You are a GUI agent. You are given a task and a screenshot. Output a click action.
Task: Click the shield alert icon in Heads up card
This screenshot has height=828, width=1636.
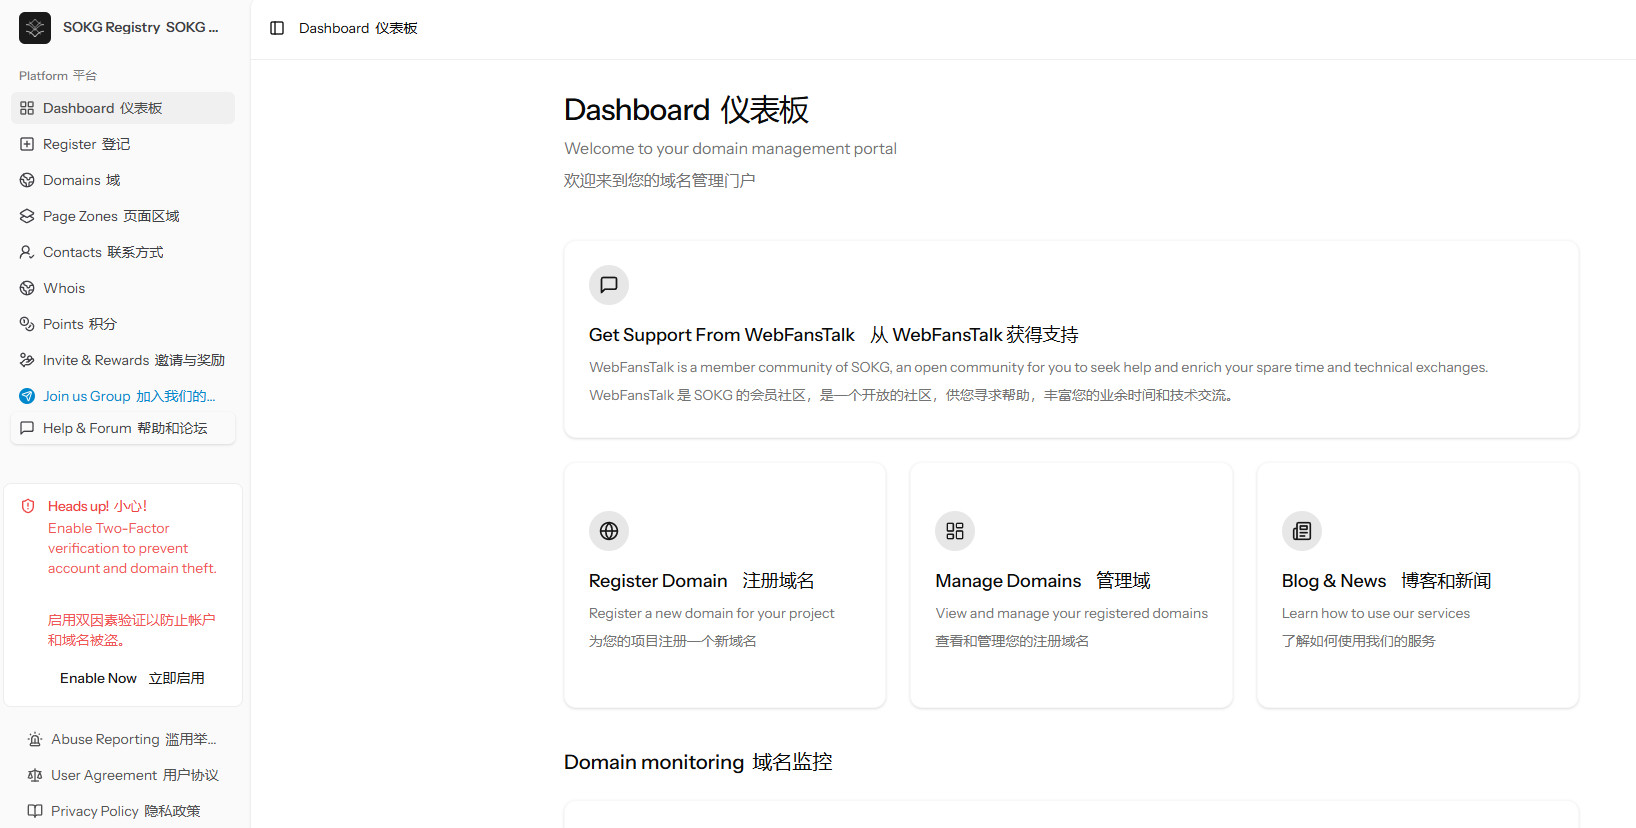(x=28, y=506)
